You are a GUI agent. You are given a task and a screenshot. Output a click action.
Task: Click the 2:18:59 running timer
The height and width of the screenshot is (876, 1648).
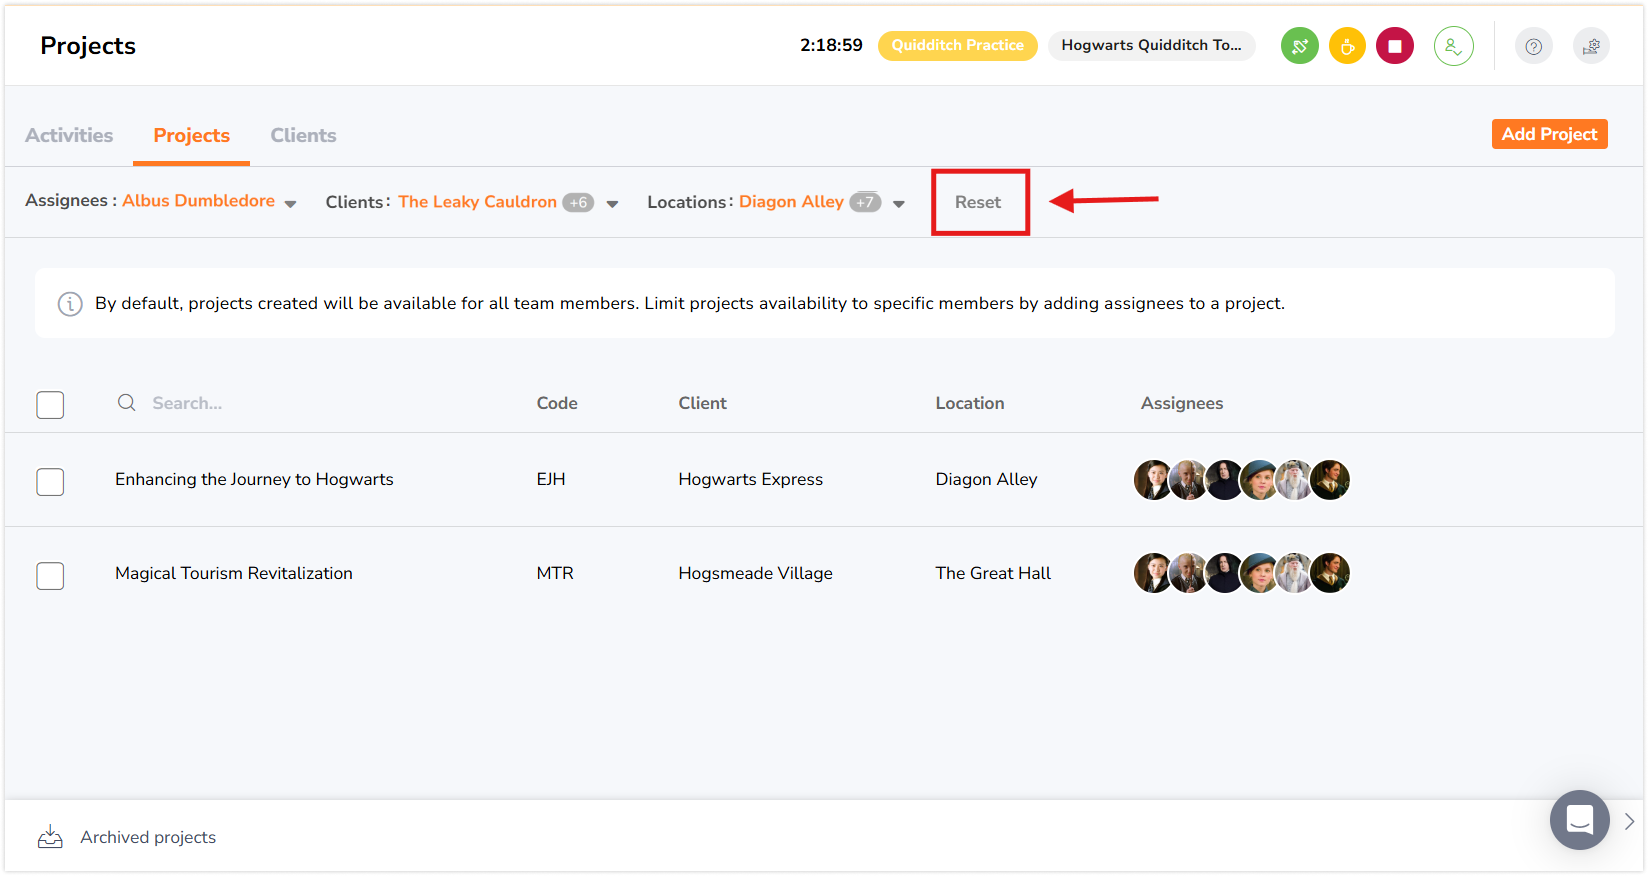(x=831, y=45)
